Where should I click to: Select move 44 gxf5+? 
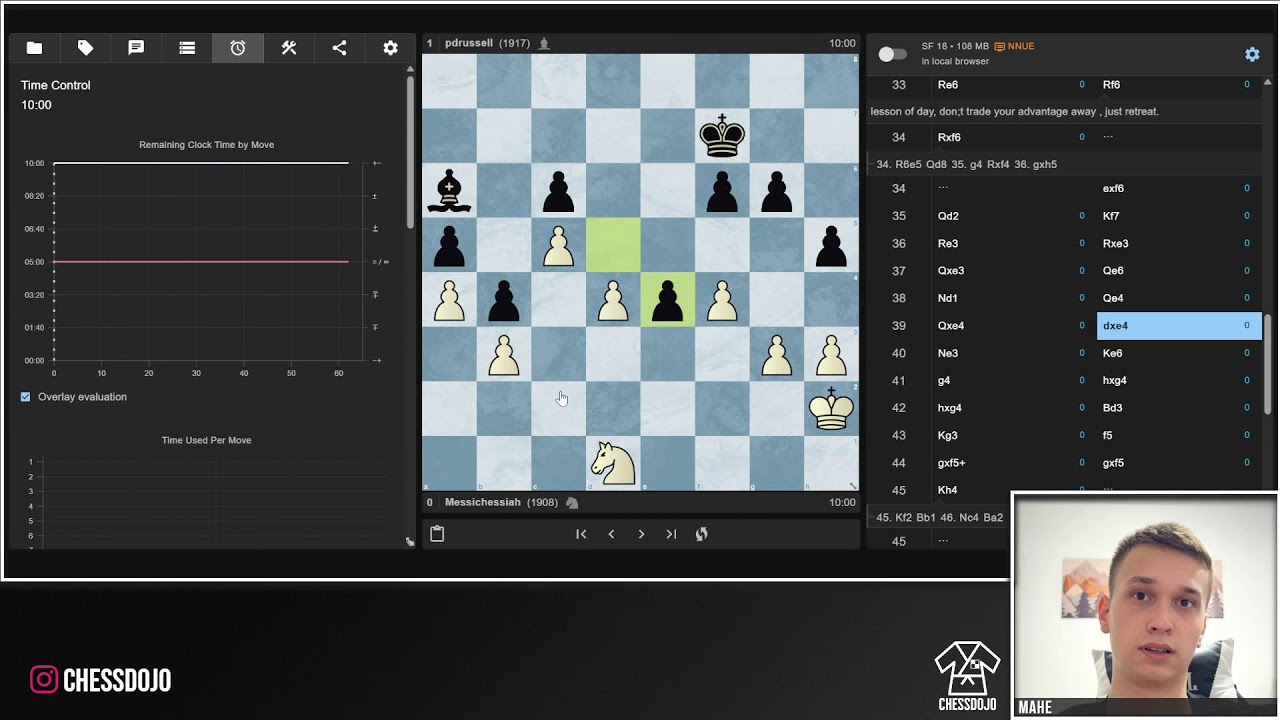click(1013, 463)
